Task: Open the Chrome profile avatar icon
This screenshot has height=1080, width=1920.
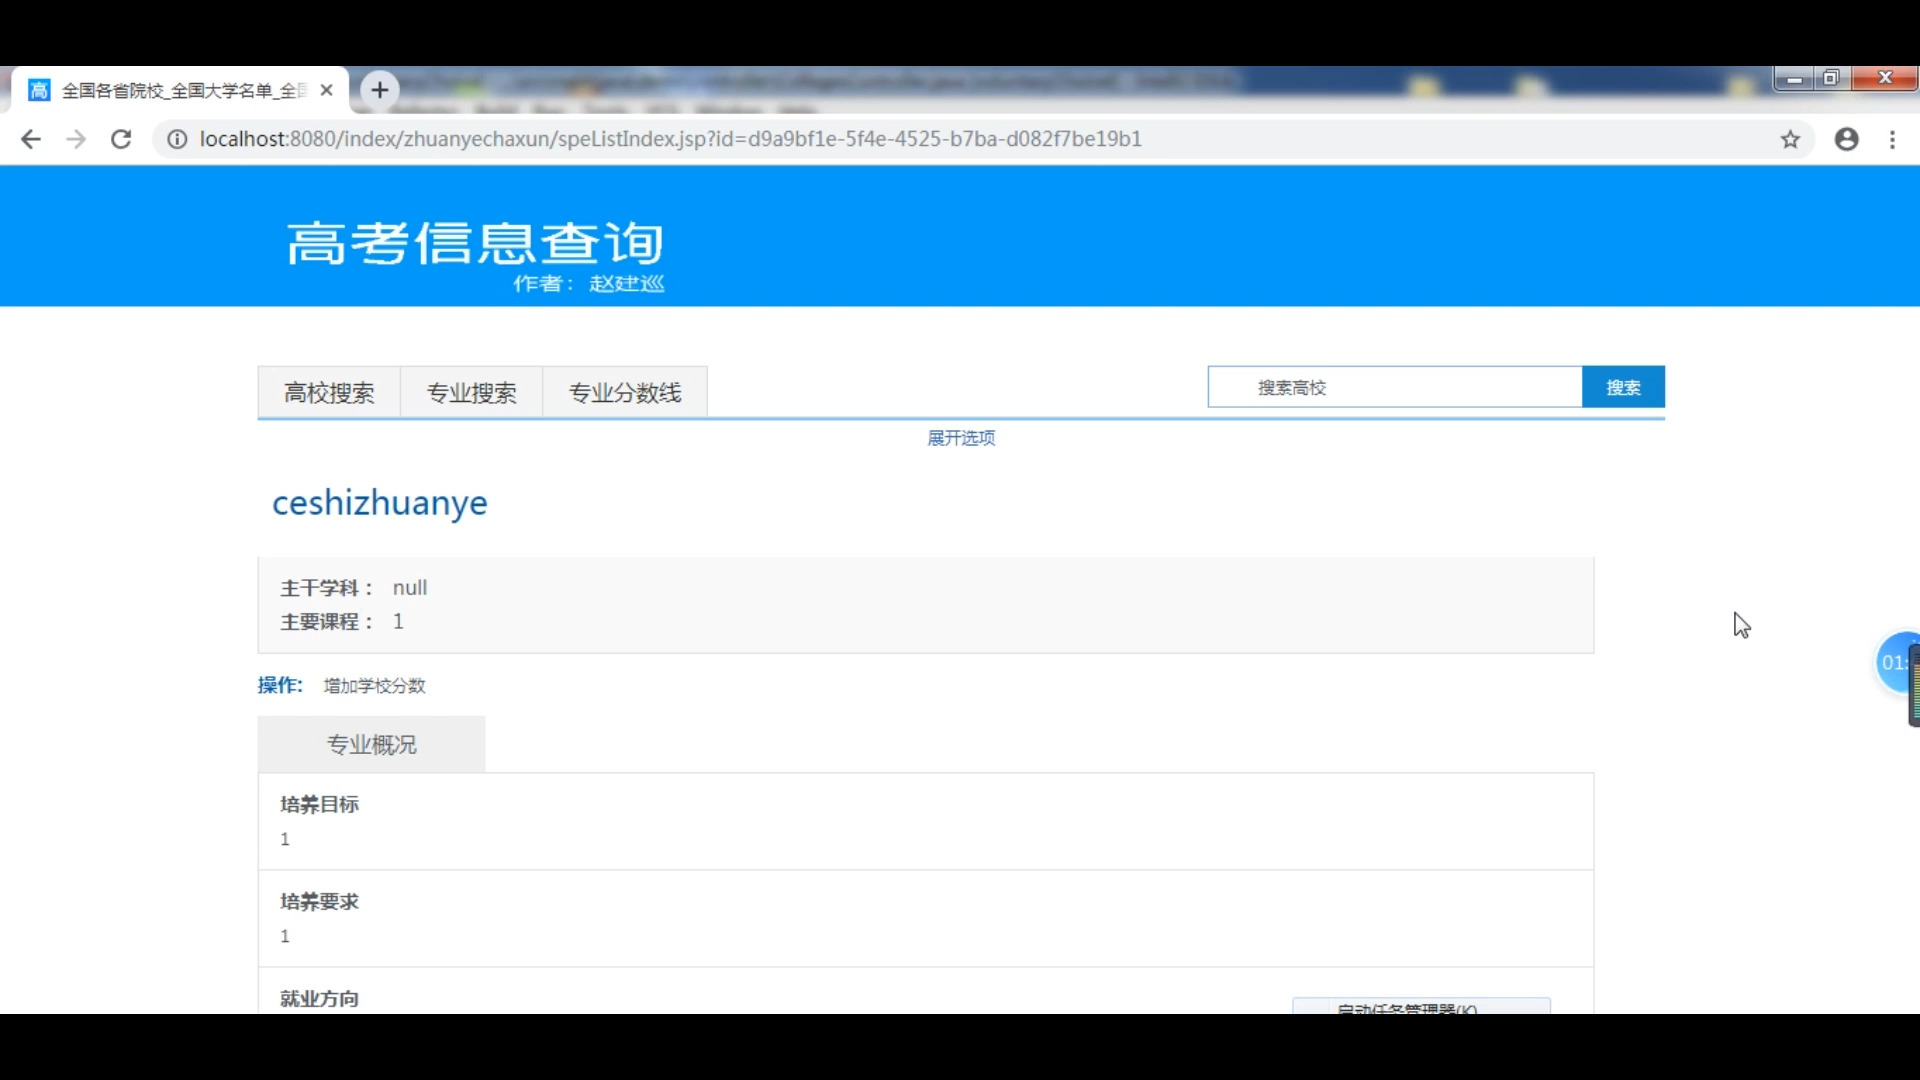Action: click(x=1846, y=139)
